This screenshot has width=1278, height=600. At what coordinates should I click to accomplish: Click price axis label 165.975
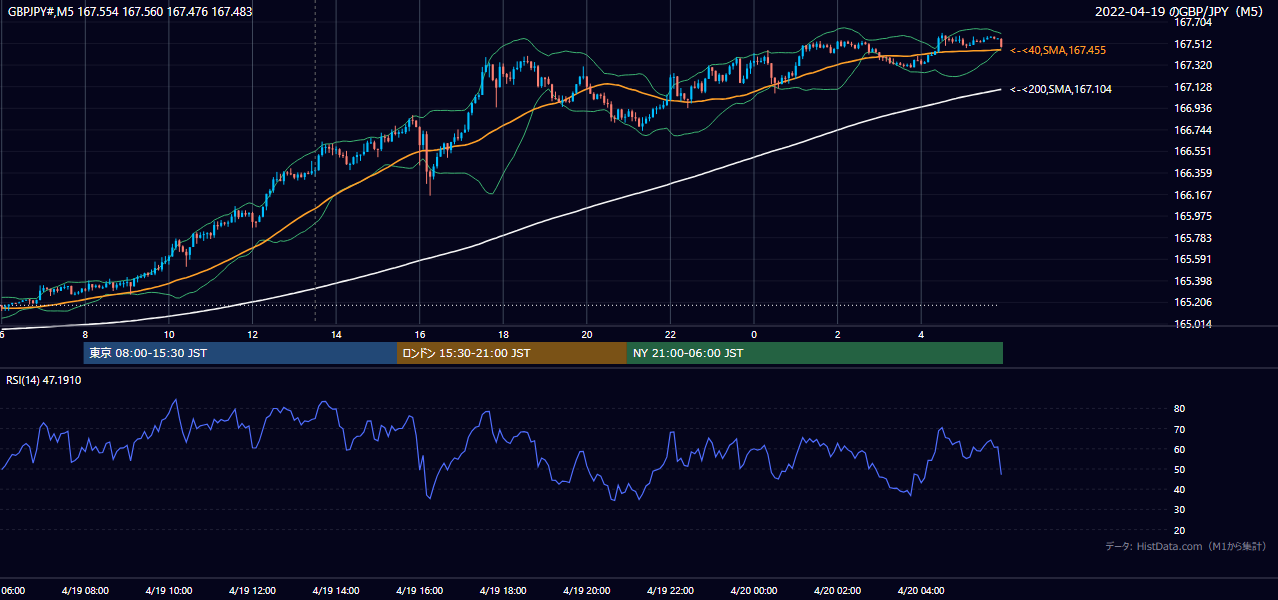[1193, 216]
